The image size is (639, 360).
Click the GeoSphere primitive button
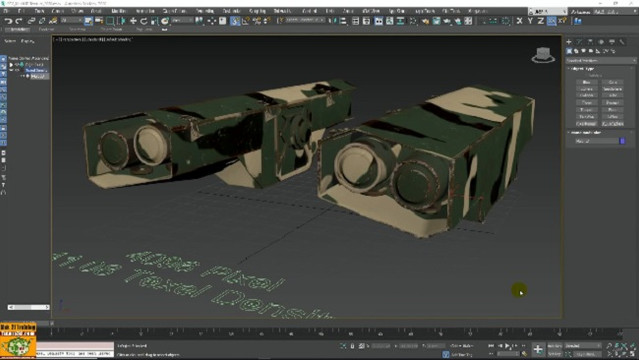pos(613,89)
